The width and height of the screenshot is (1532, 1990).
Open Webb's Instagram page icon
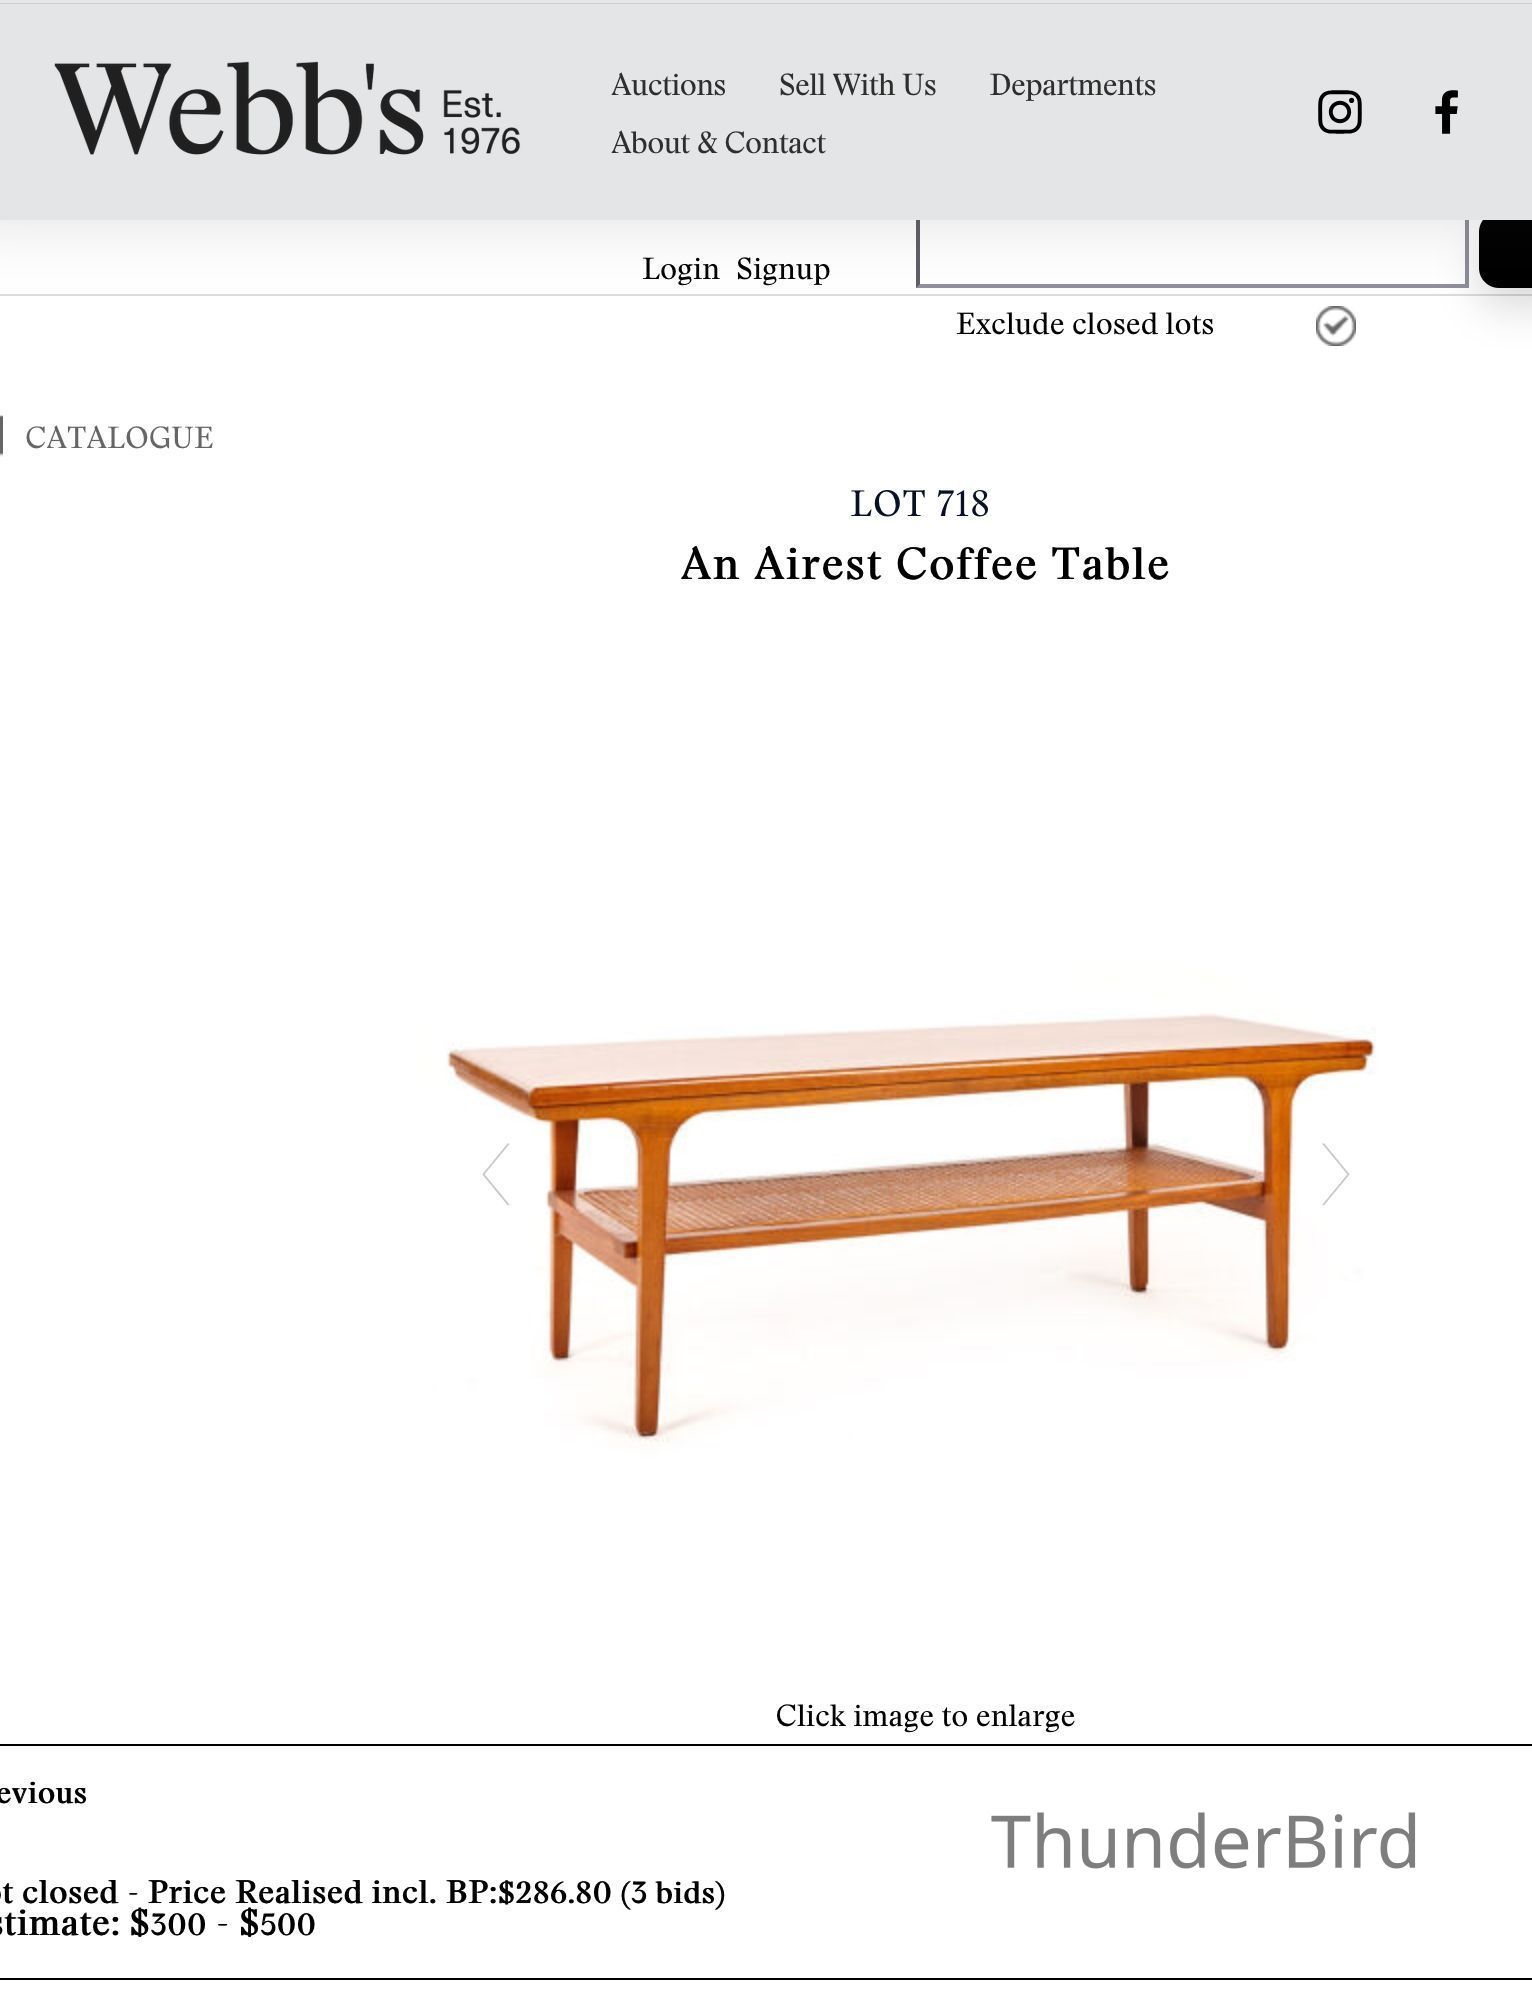tap(1339, 112)
